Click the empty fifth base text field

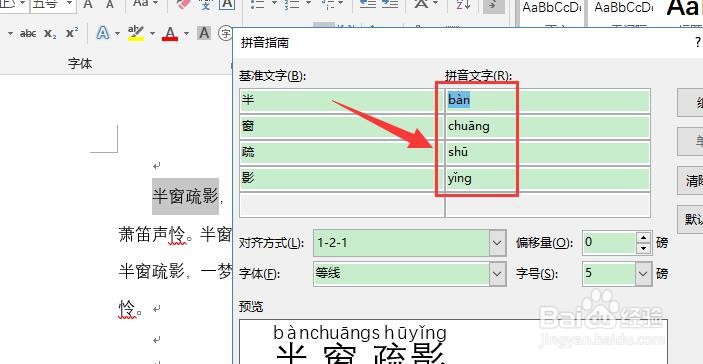click(x=342, y=205)
